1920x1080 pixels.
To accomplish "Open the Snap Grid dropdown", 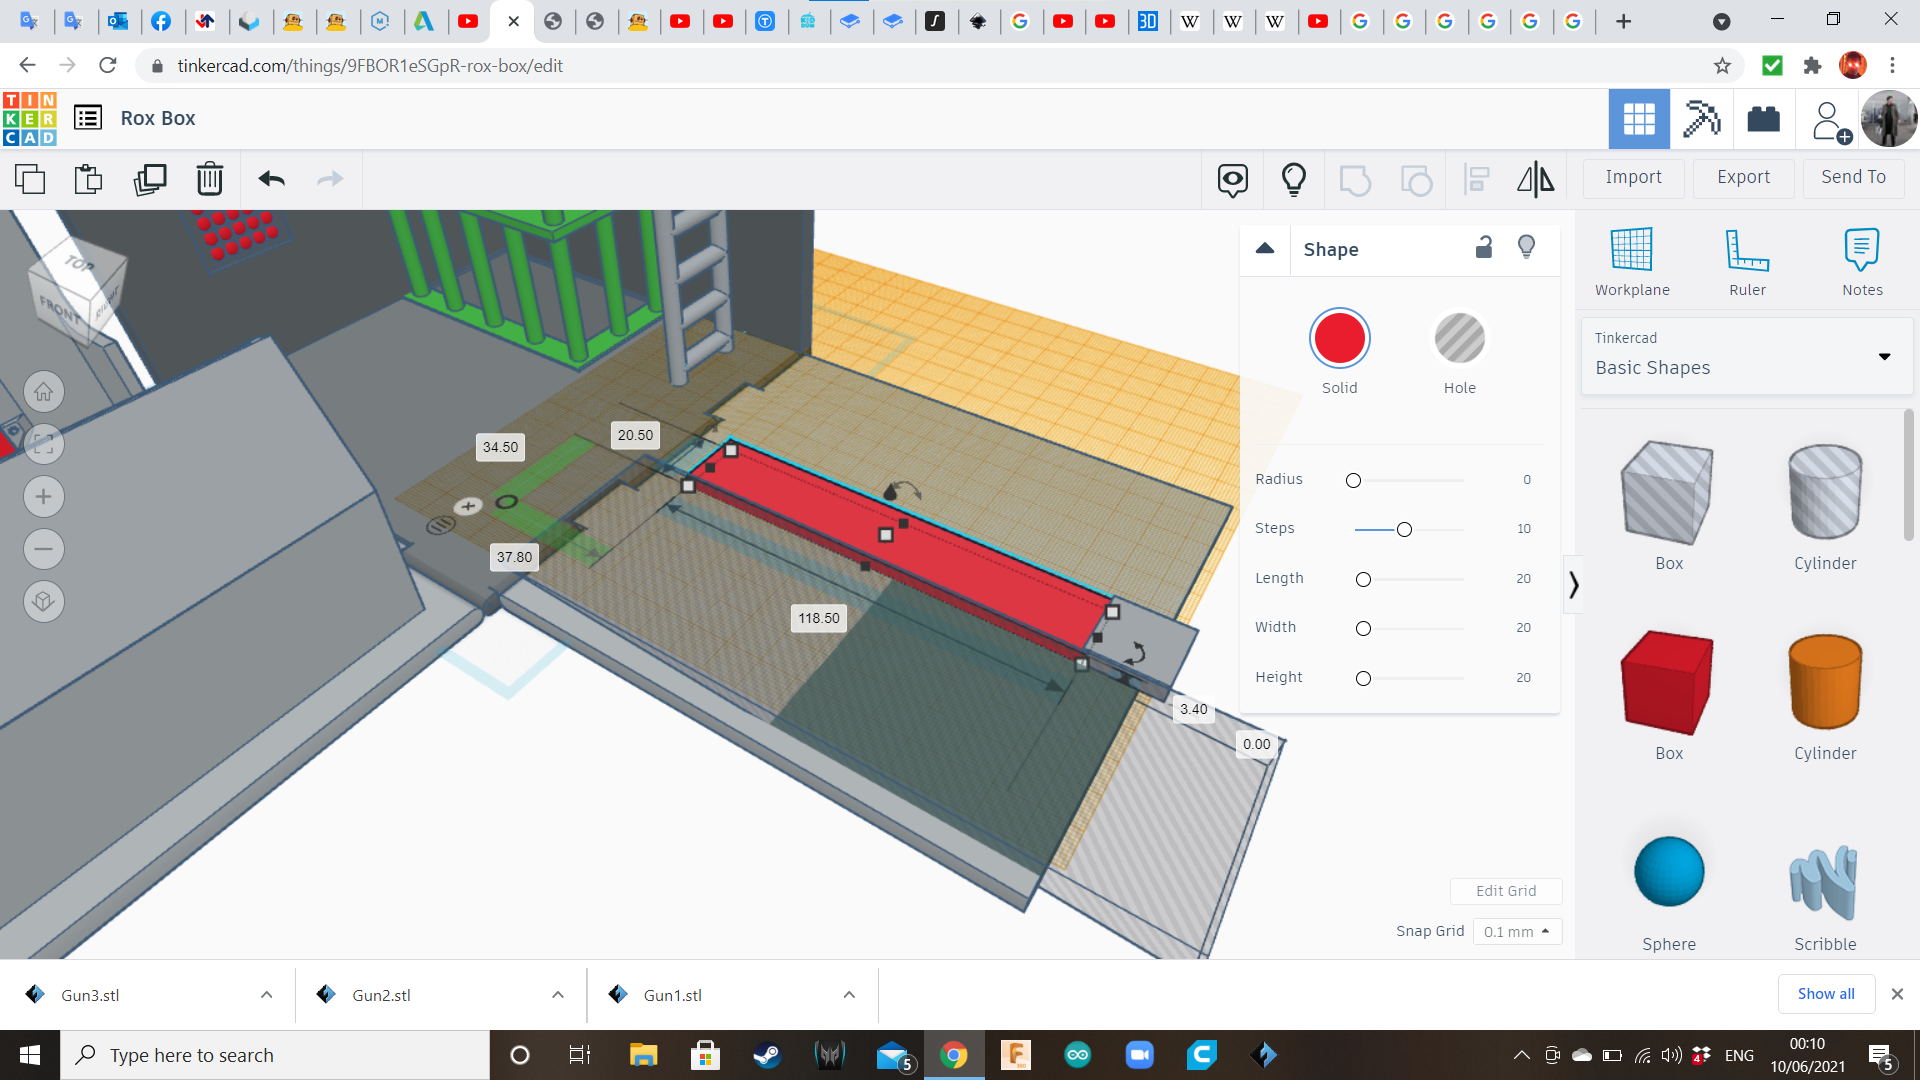I will pyautogui.click(x=1516, y=931).
